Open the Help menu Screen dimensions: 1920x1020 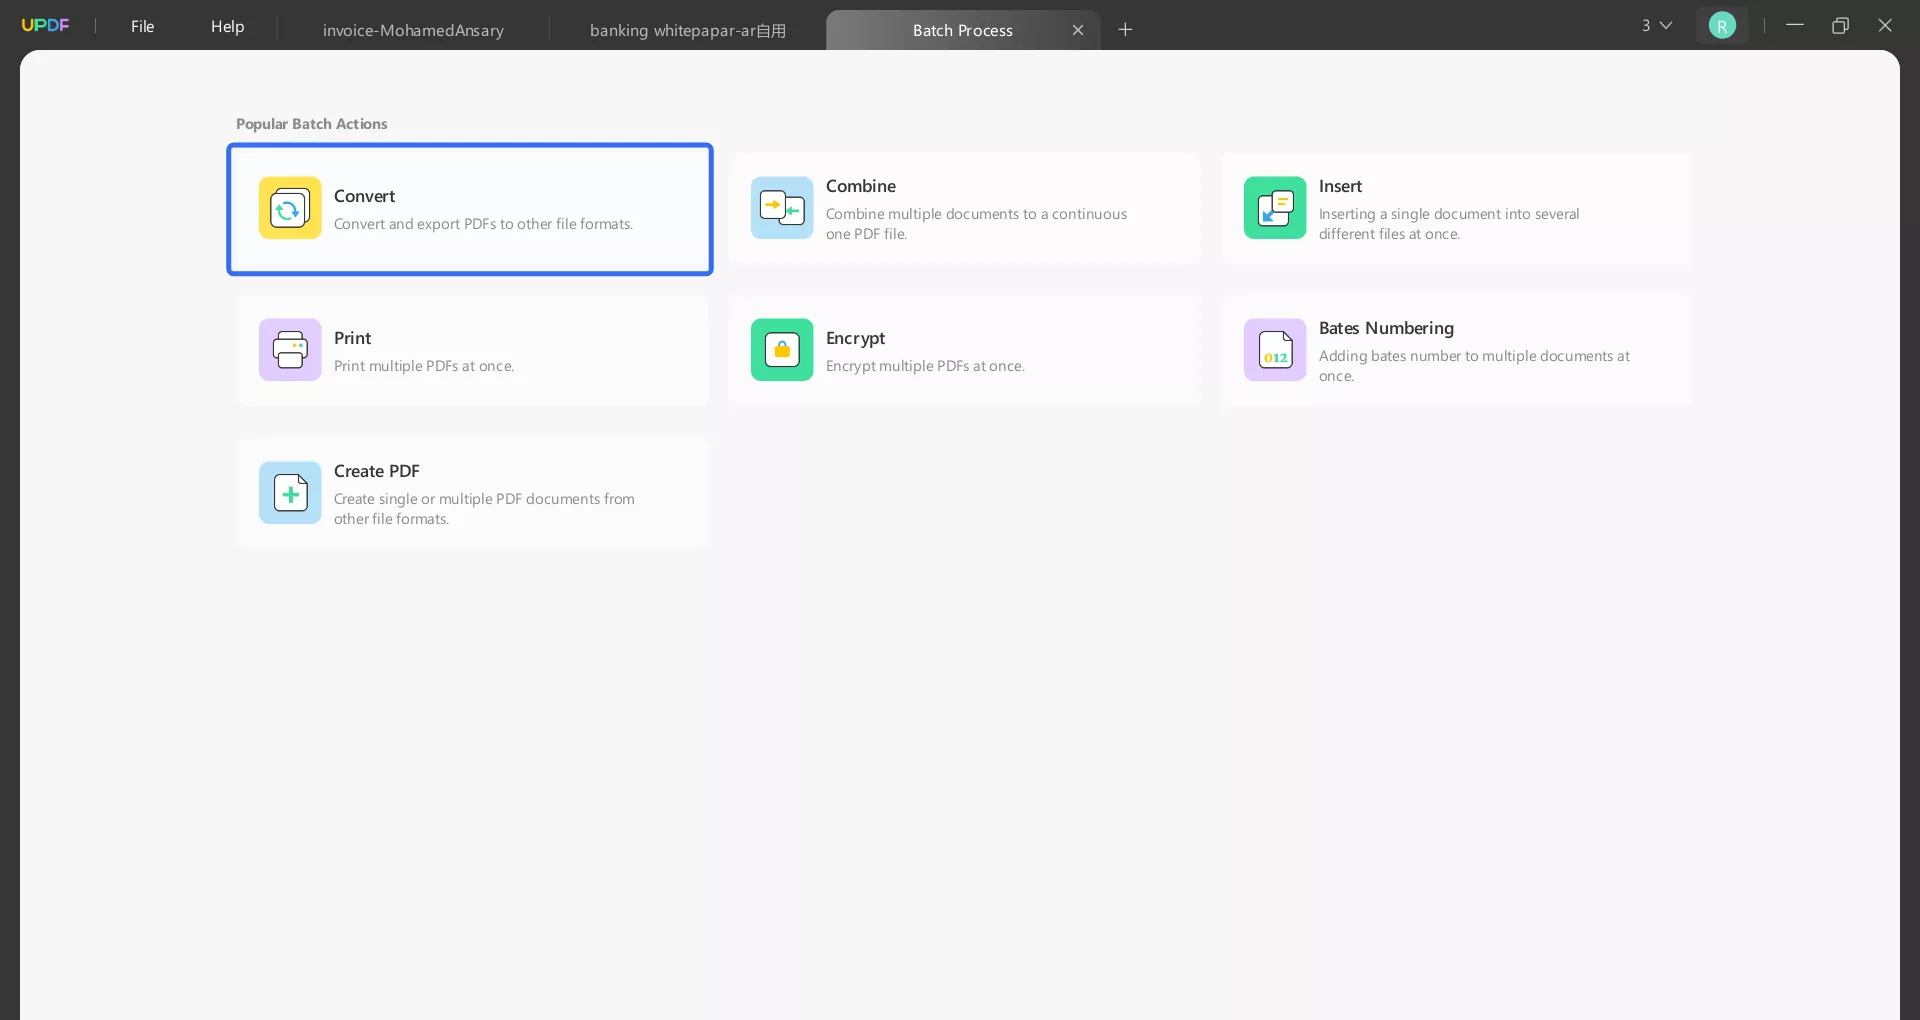pos(227,26)
